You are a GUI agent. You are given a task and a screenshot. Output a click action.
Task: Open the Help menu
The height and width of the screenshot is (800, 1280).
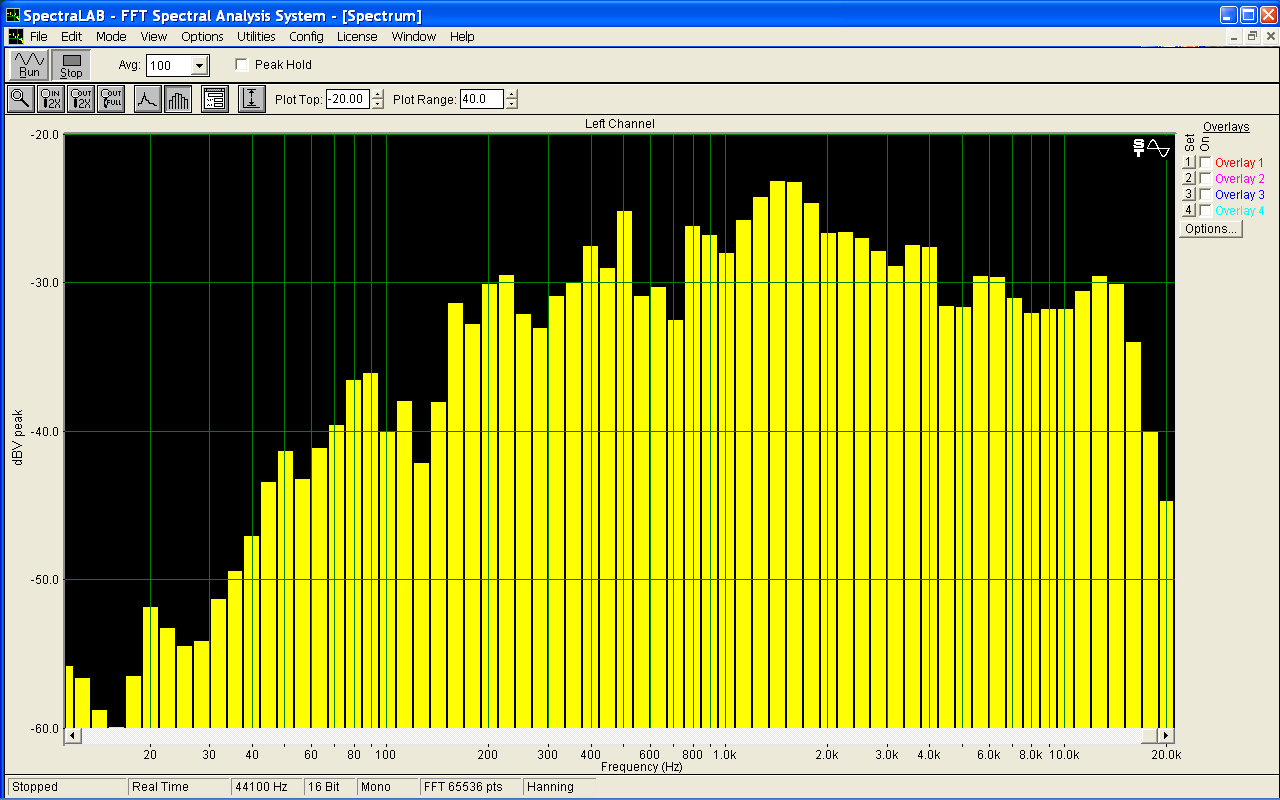(462, 36)
